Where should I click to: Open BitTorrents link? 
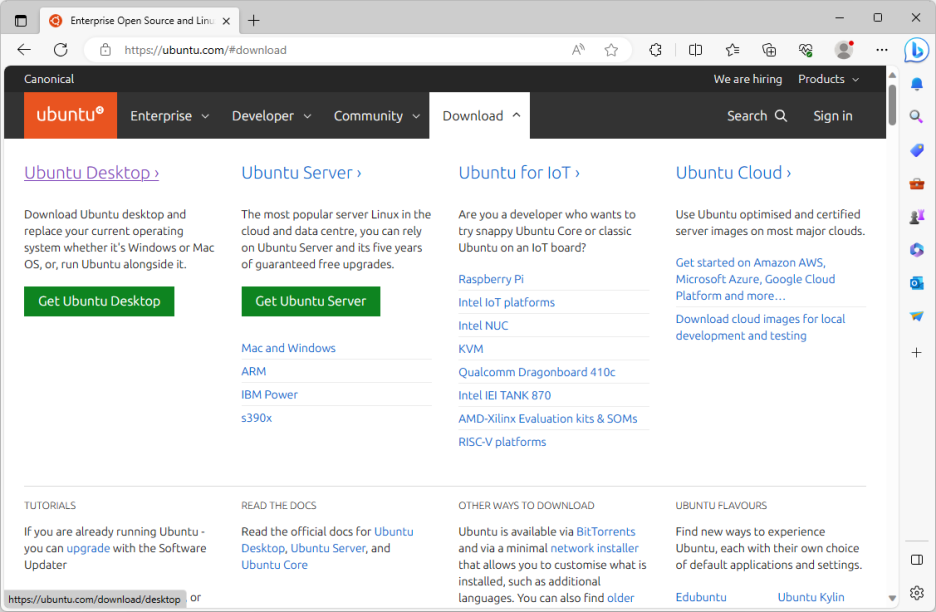click(x=605, y=531)
